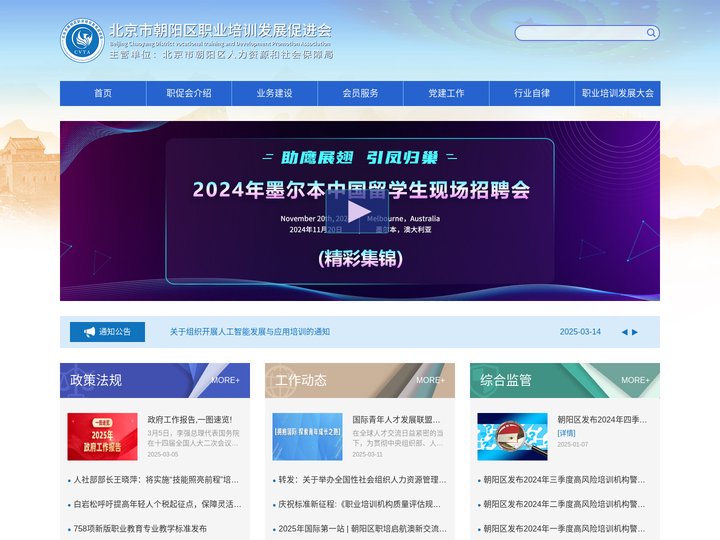
Task: Show next notice with right arrow
Action: point(635,332)
